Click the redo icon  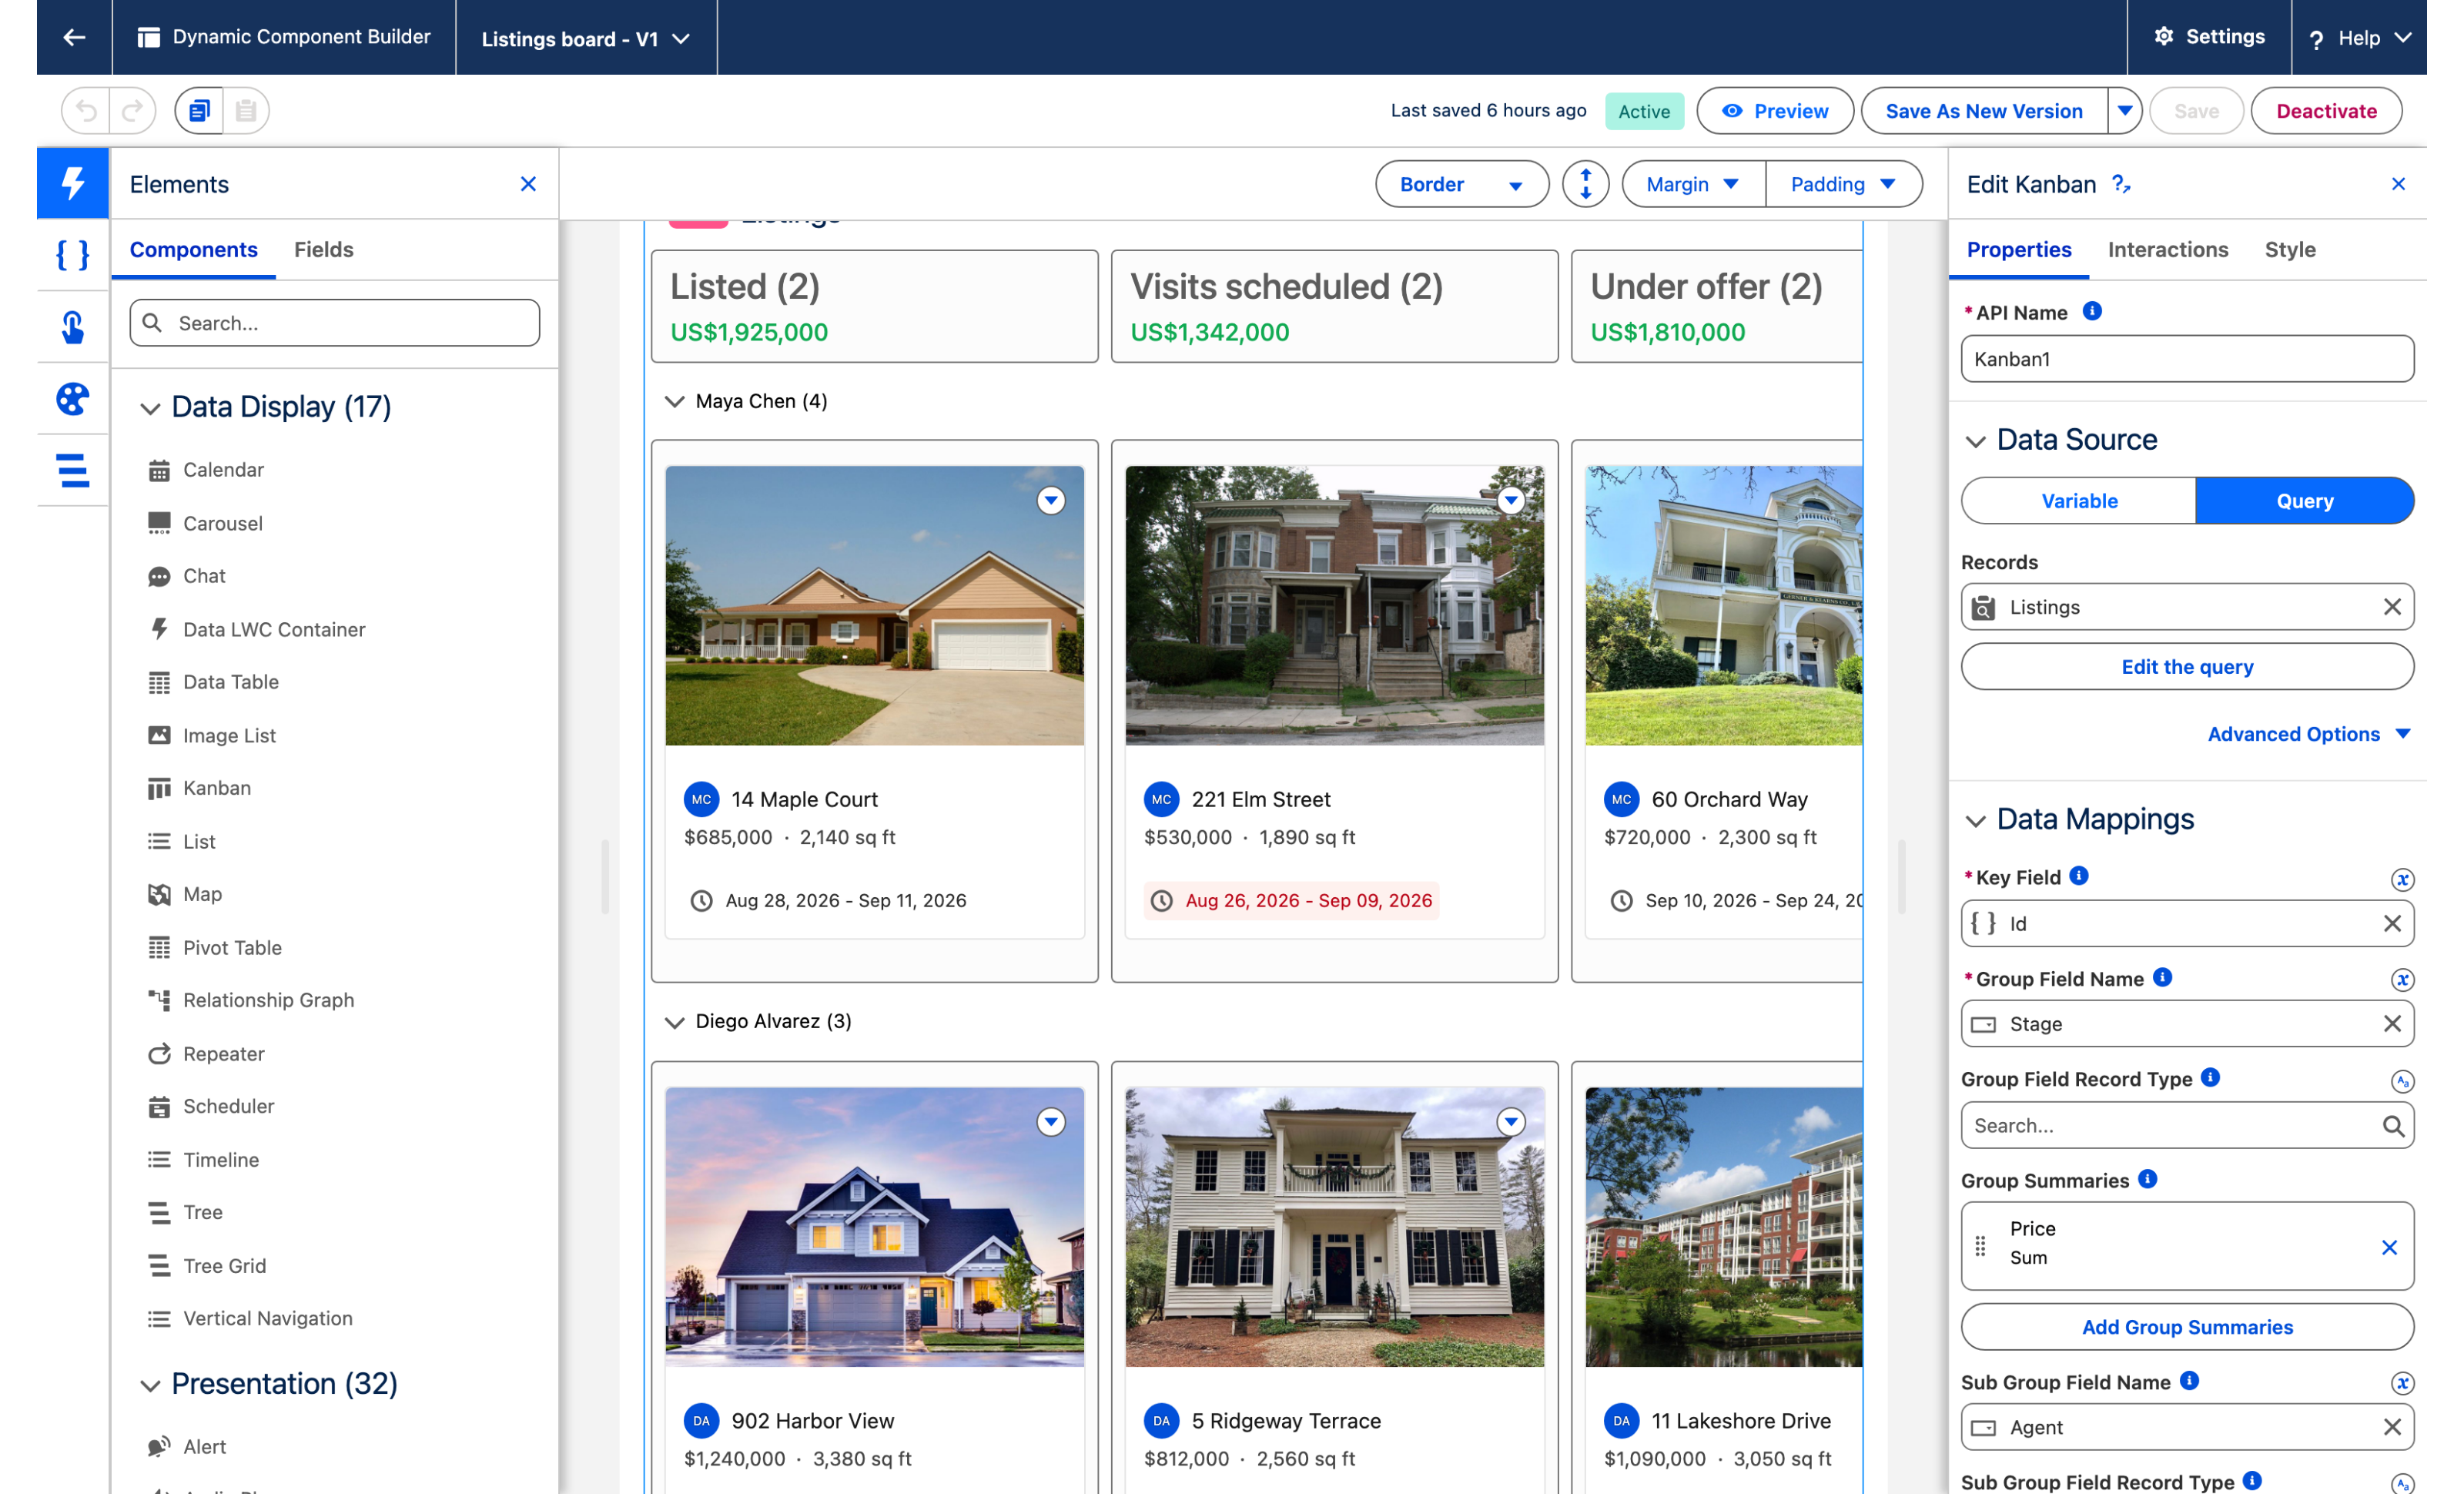[x=132, y=111]
